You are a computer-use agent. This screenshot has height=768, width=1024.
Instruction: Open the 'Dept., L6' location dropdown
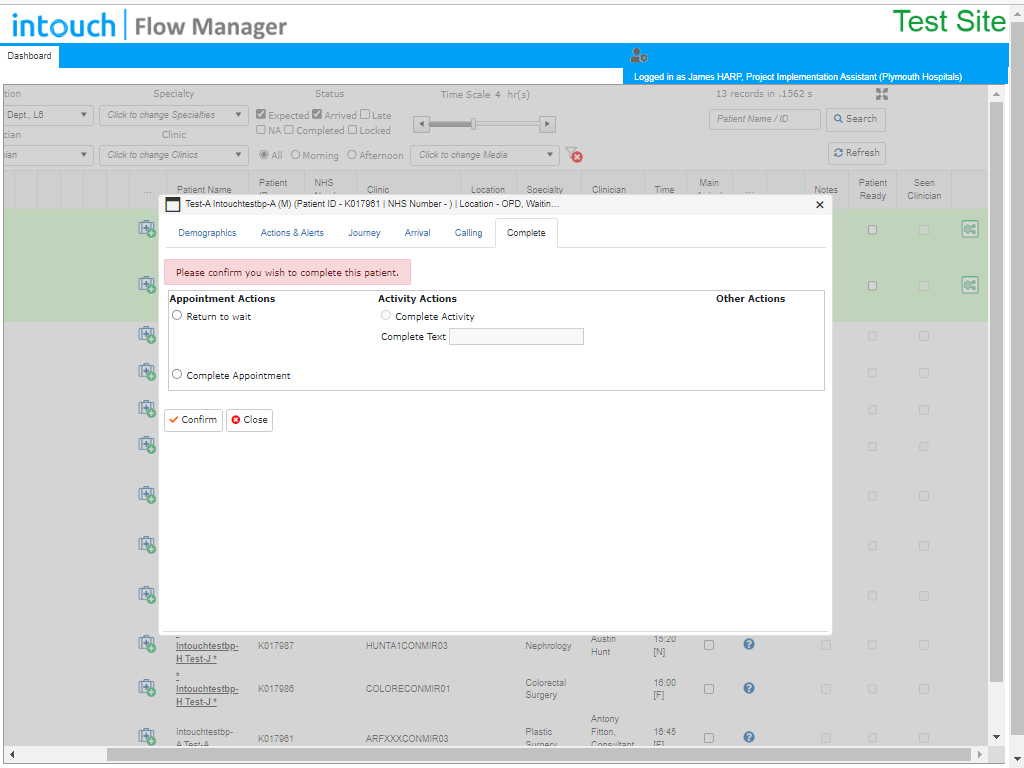[48, 115]
